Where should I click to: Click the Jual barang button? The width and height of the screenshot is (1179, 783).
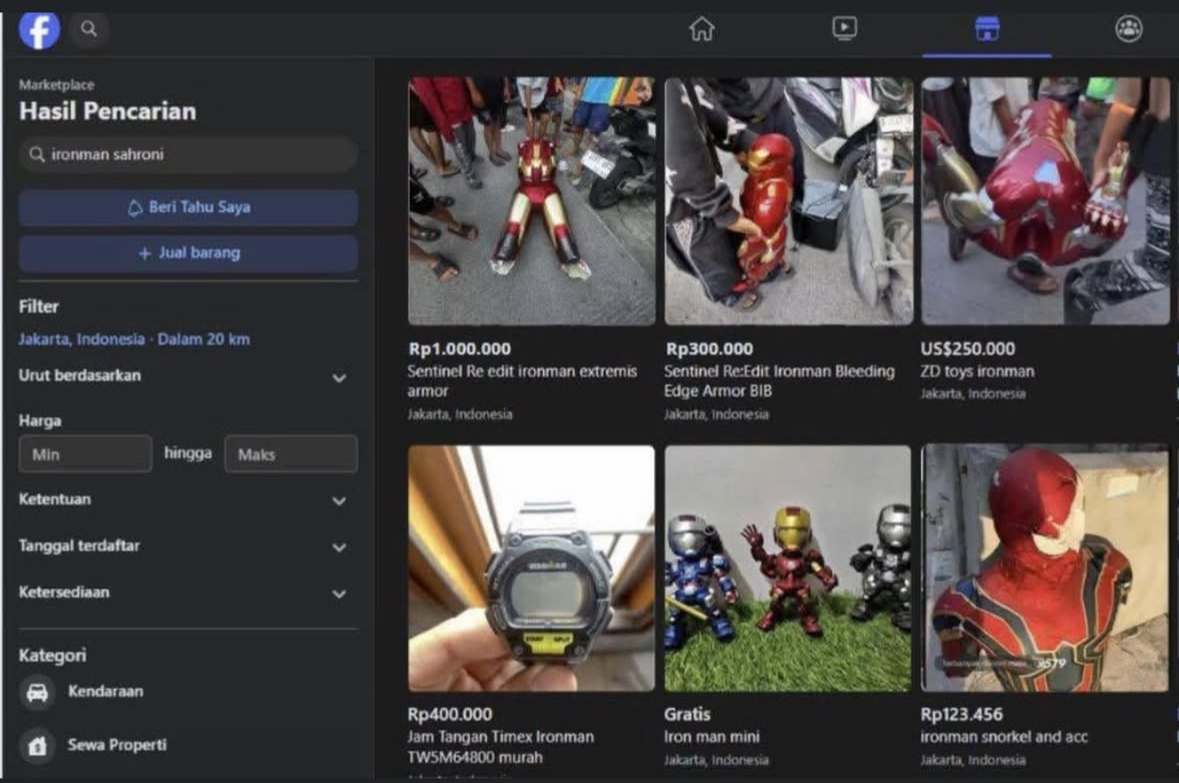point(188,253)
